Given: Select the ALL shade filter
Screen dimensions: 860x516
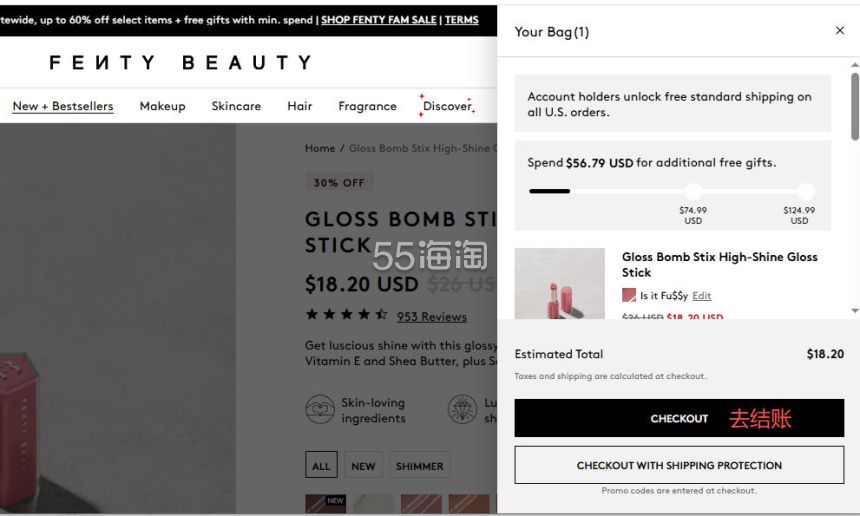Looking at the screenshot, I should pyautogui.click(x=321, y=466).
